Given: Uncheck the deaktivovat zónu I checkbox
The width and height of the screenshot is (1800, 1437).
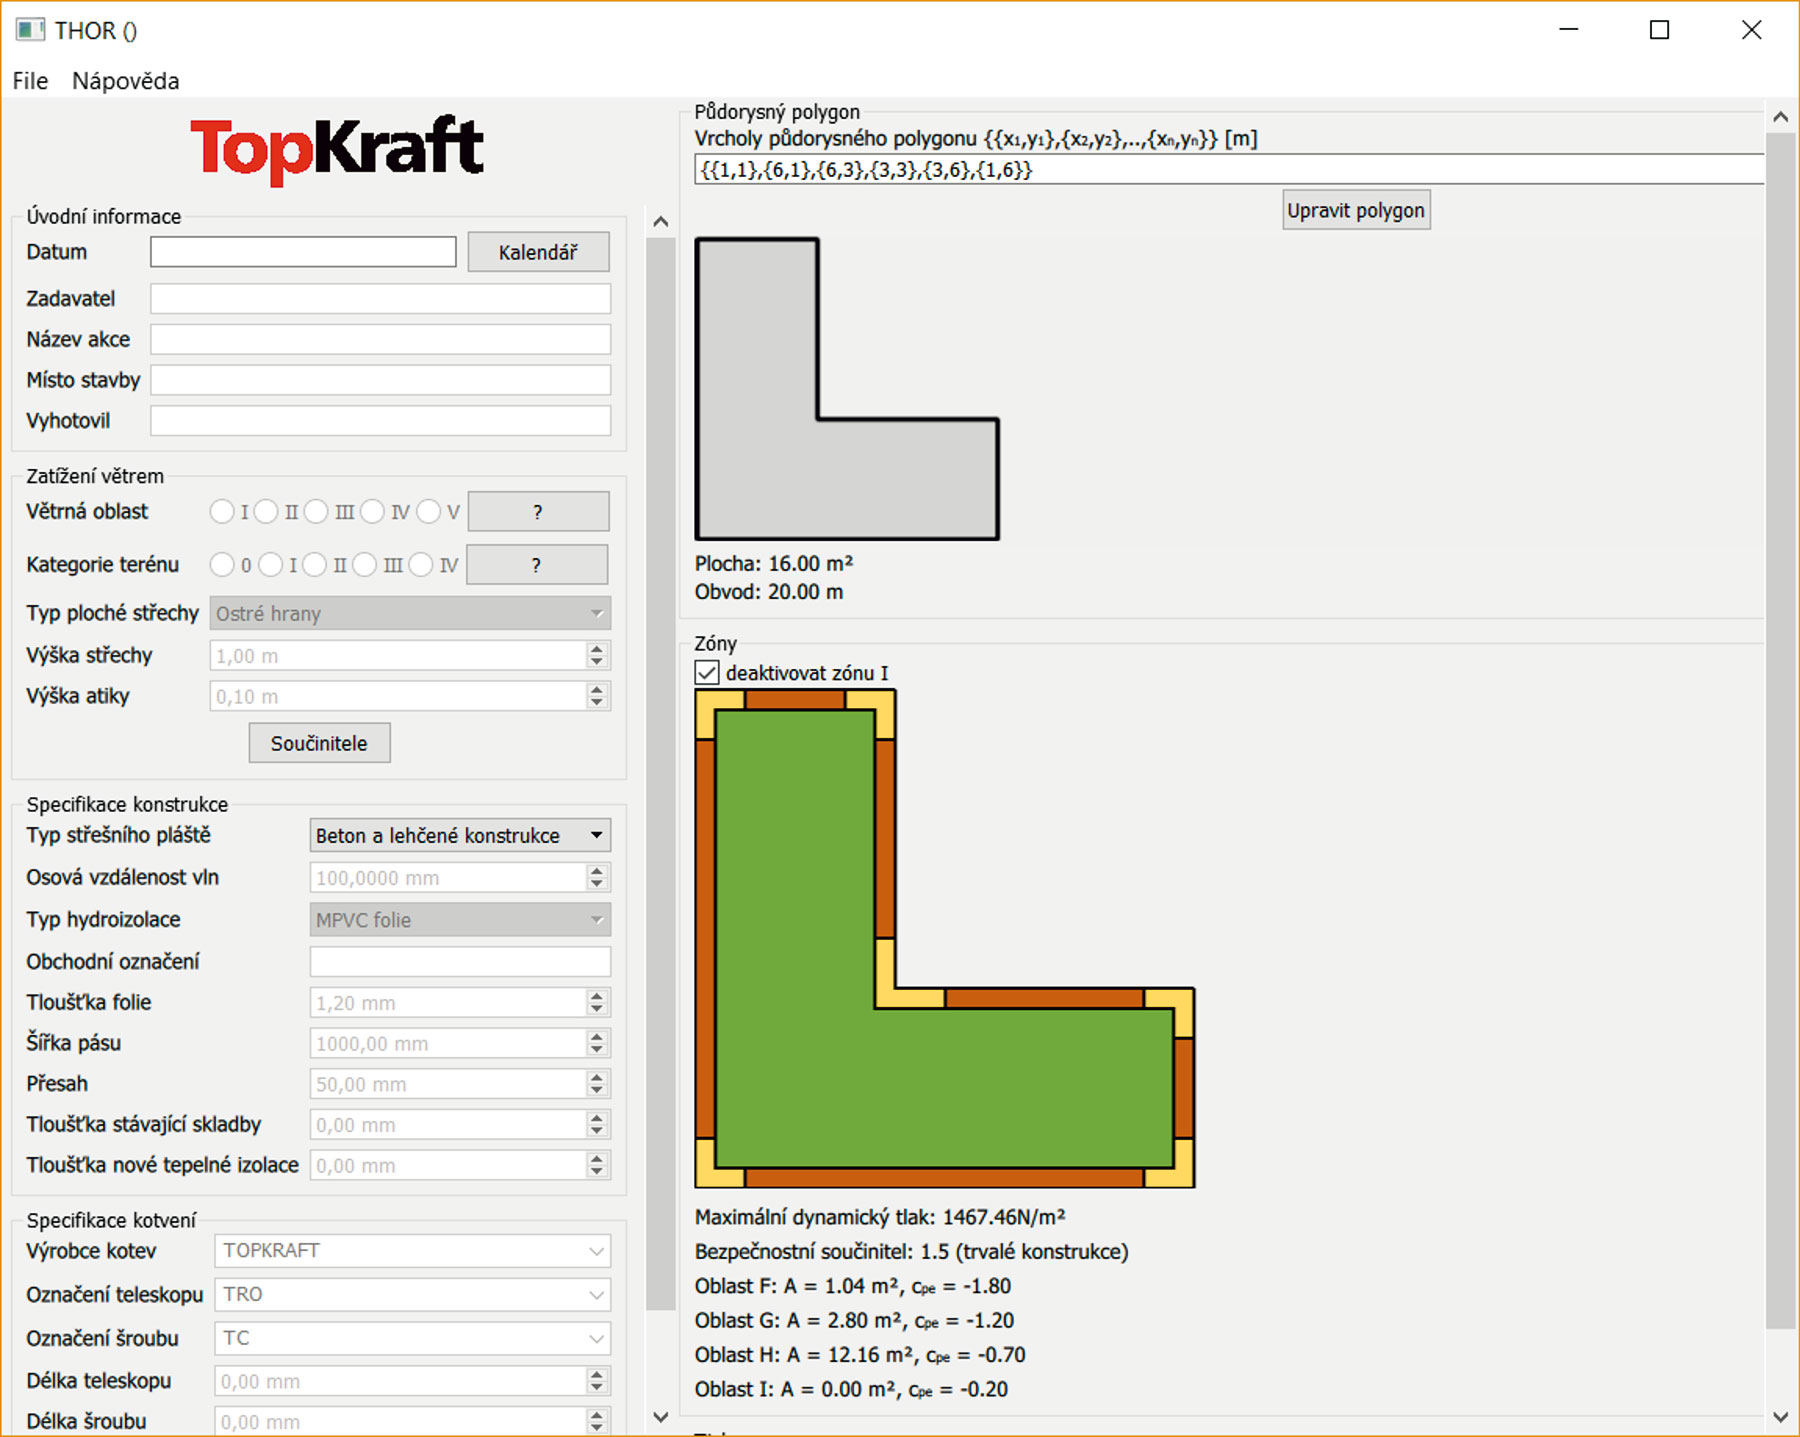Looking at the screenshot, I should [x=708, y=673].
